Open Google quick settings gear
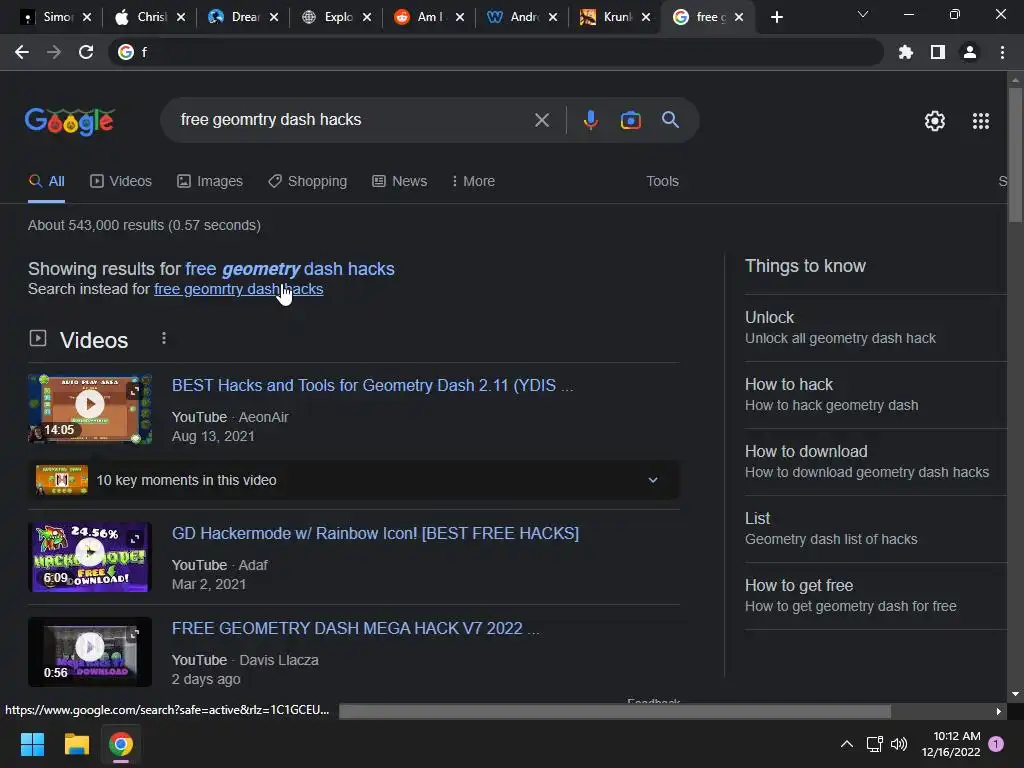 click(935, 121)
